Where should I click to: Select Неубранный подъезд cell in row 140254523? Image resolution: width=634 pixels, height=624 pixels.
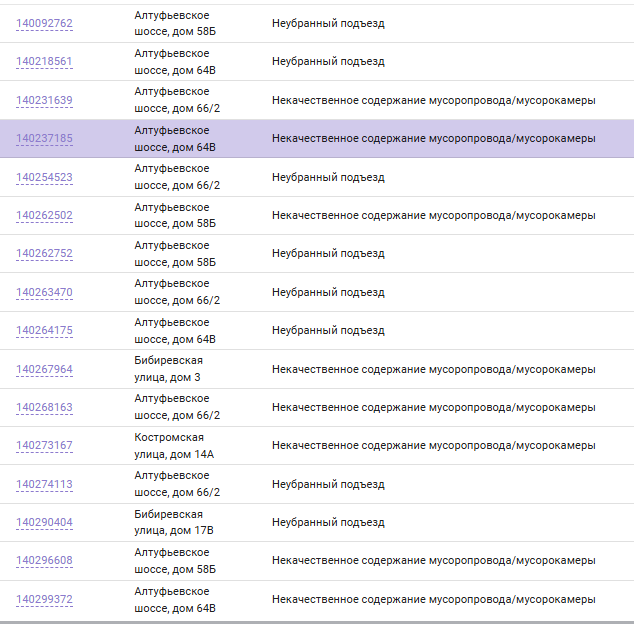[328, 177]
